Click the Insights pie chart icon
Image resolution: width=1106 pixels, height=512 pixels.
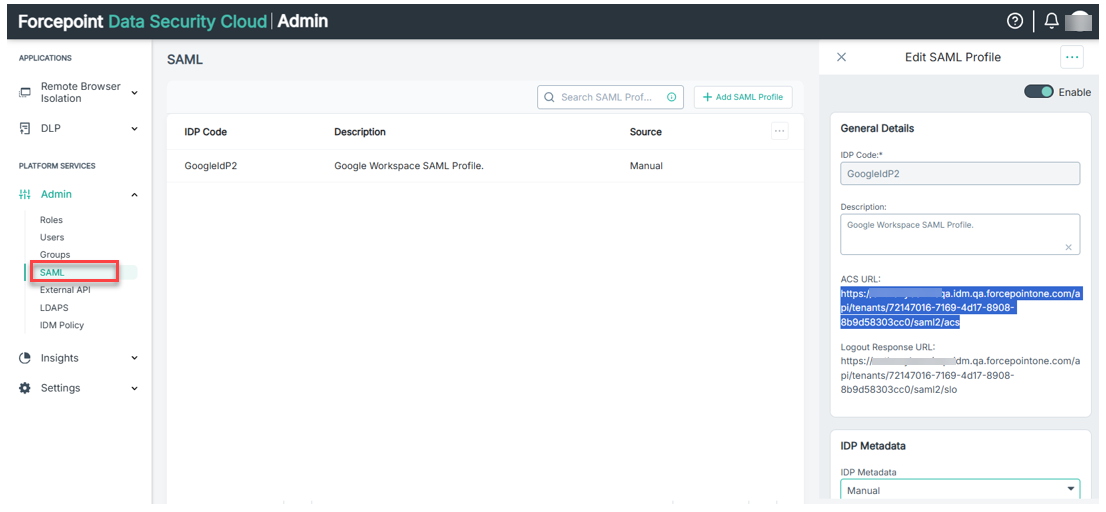click(25, 358)
